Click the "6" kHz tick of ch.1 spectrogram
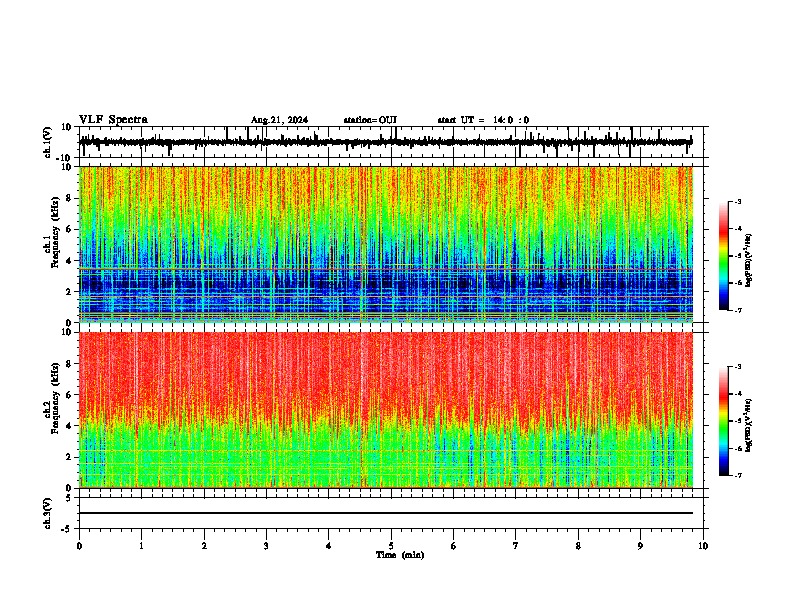792x612 pixels. (x=70, y=229)
